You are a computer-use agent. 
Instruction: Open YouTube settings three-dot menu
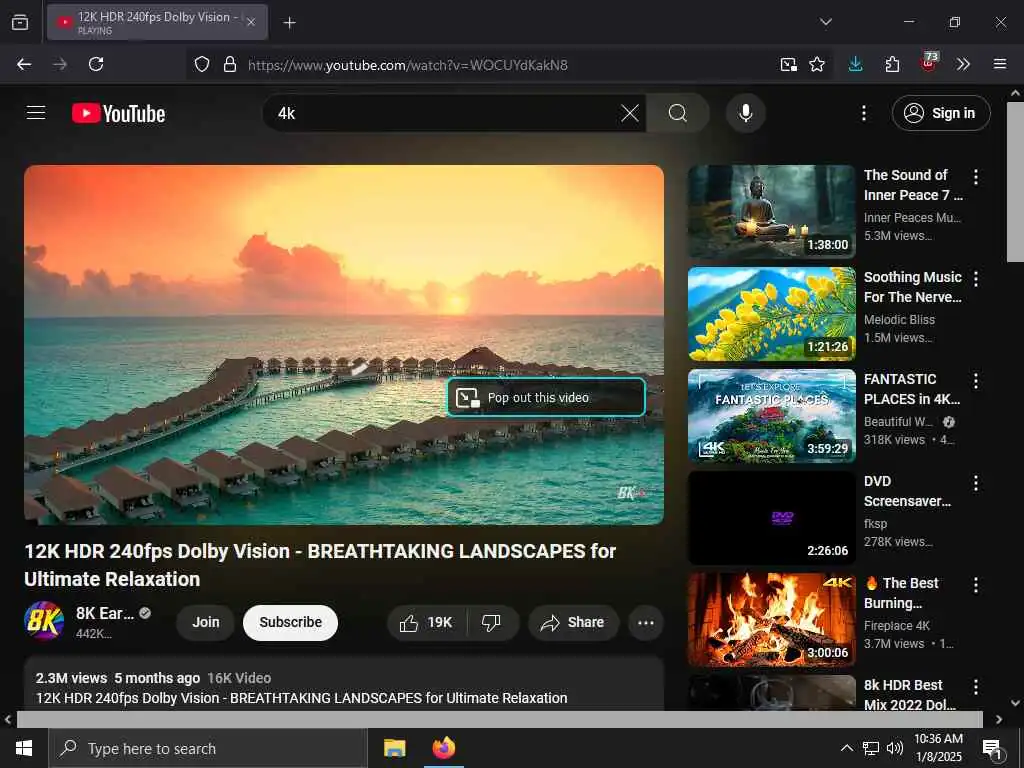pos(863,113)
